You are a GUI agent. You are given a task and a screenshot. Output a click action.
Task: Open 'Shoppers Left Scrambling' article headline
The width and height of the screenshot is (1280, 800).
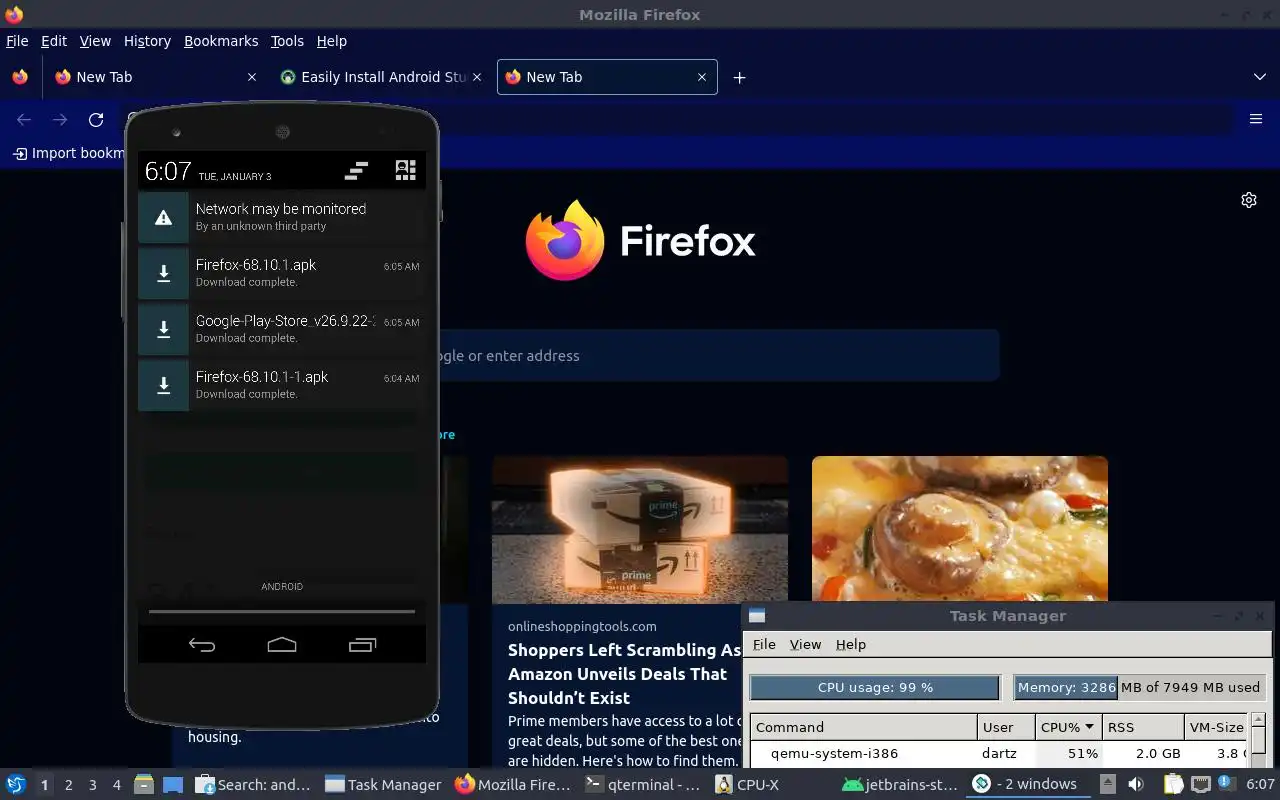pyautogui.click(x=625, y=674)
